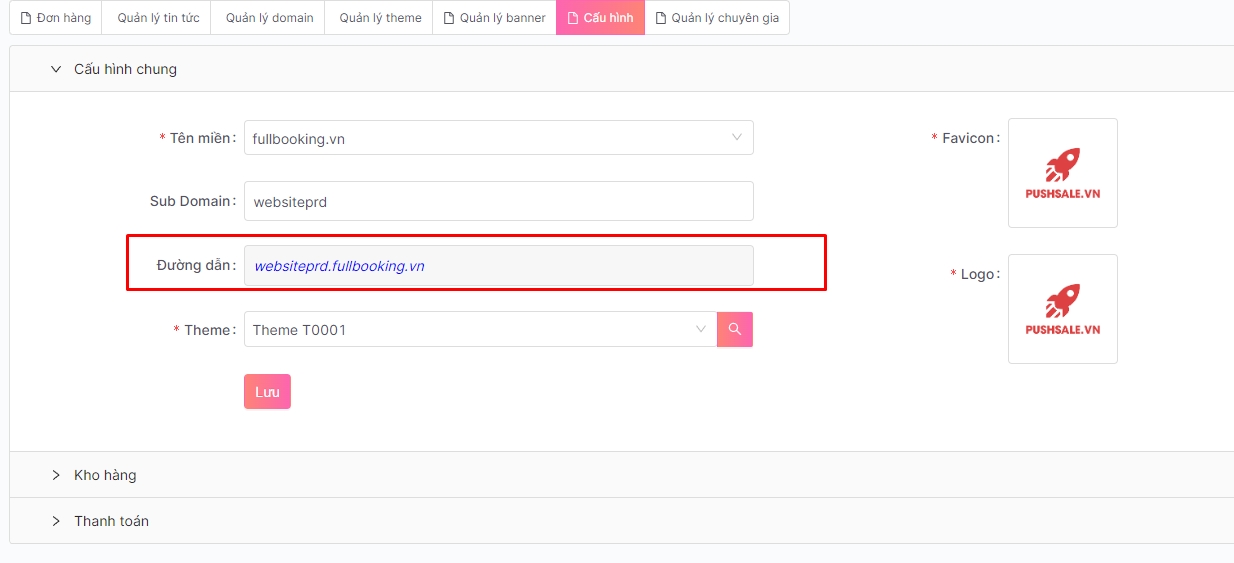
Task: Go to Quản lý tin tức tab
Action: point(158,18)
